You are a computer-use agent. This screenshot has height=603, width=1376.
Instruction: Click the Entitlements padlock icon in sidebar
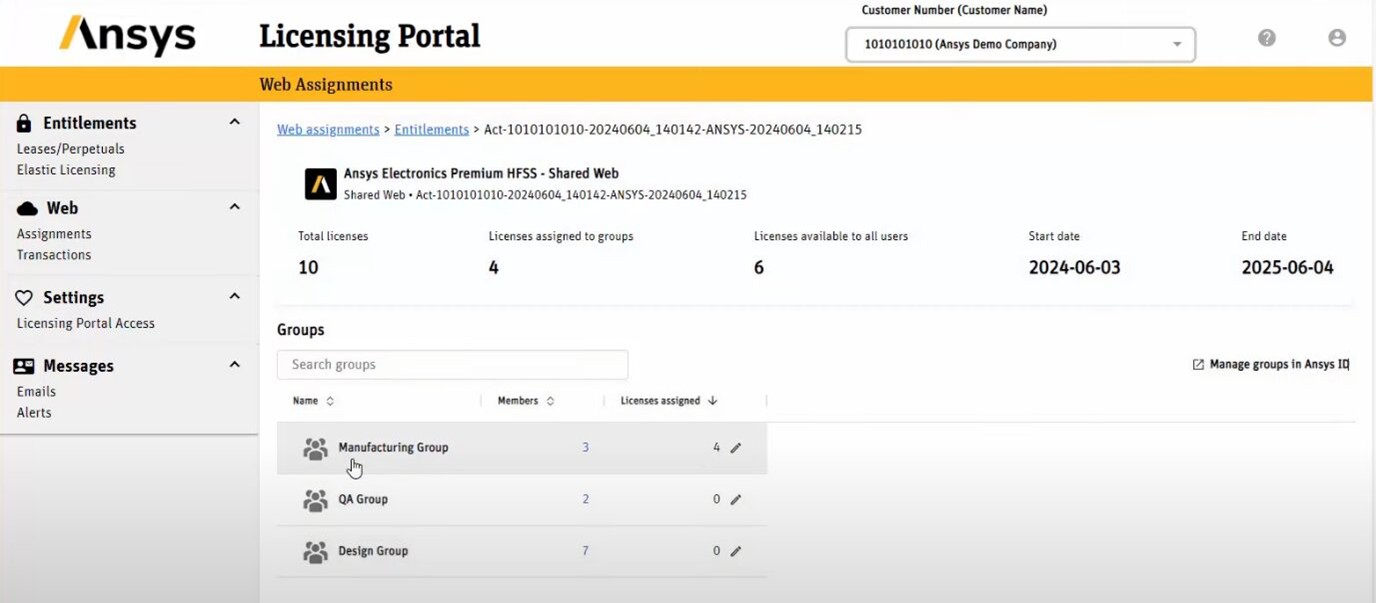click(23, 122)
